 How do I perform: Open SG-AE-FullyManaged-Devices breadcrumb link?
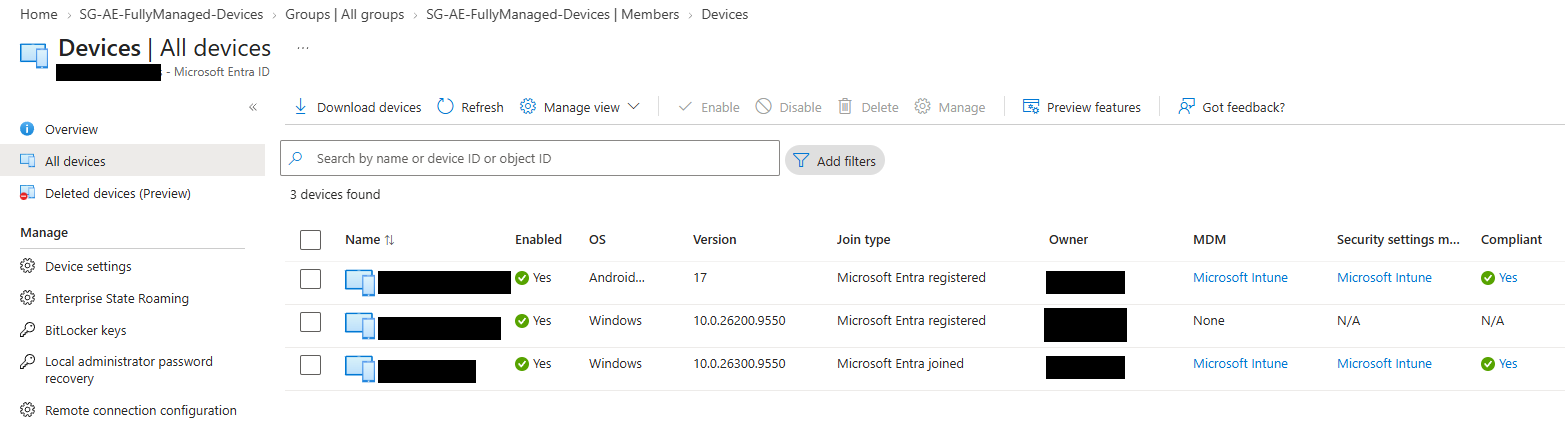(x=171, y=15)
